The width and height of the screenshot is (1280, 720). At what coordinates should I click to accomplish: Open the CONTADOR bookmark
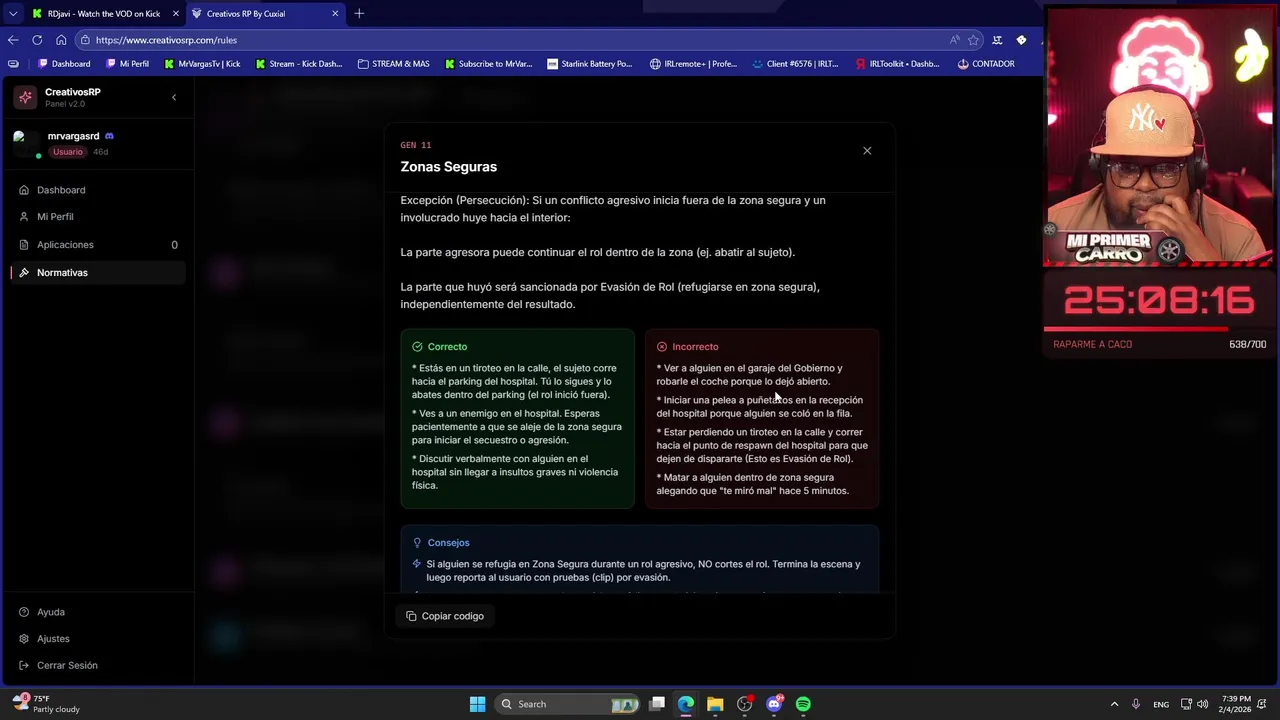(x=986, y=64)
